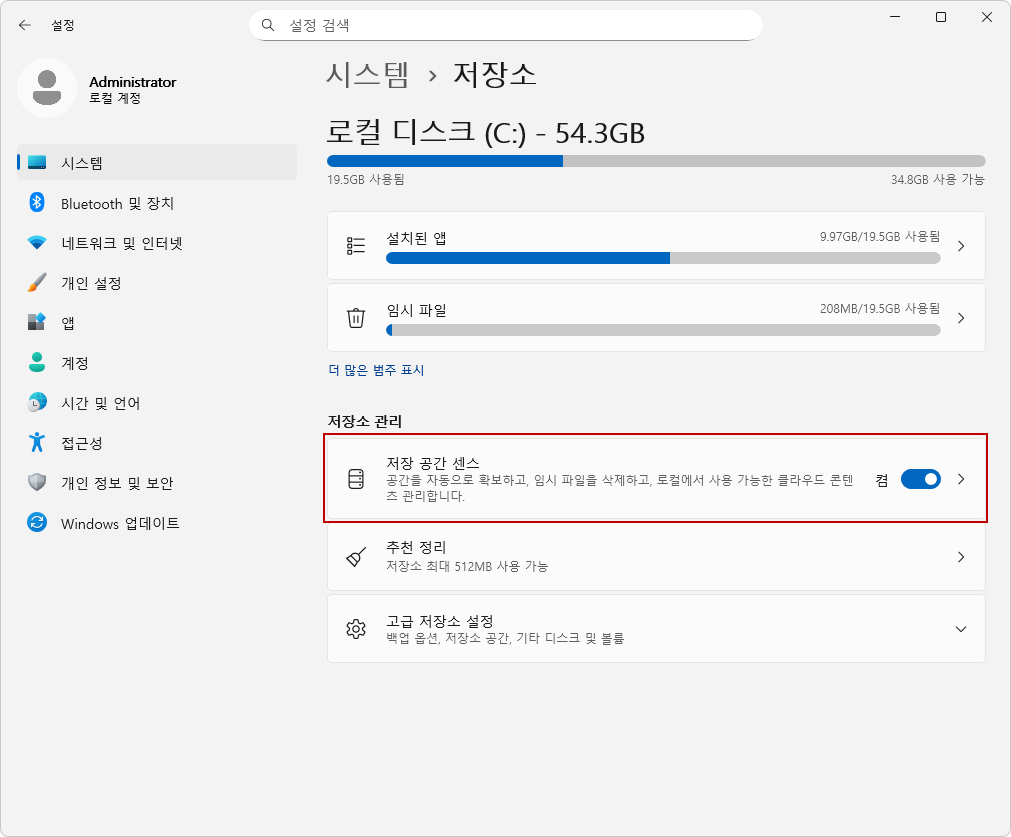Click 시스템 in the breadcrumb

pyautogui.click(x=368, y=75)
